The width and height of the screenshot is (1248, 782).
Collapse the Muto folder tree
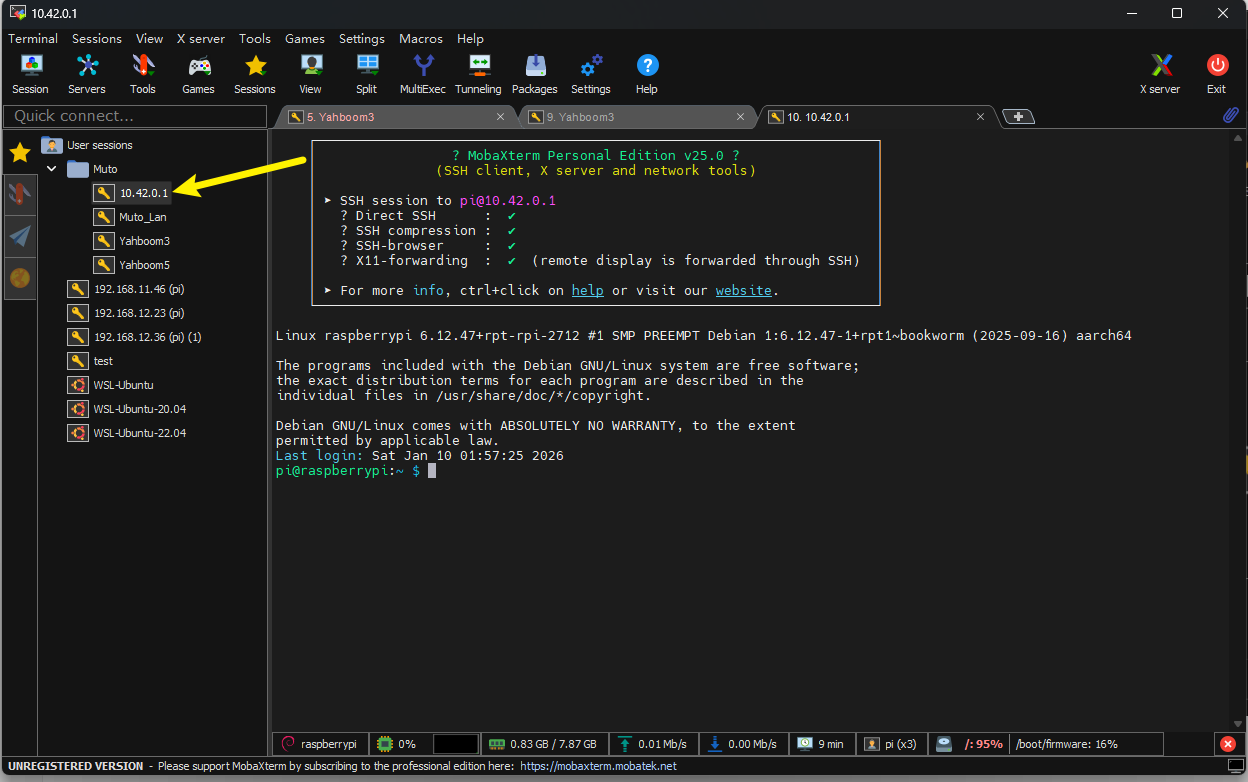[52, 169]
